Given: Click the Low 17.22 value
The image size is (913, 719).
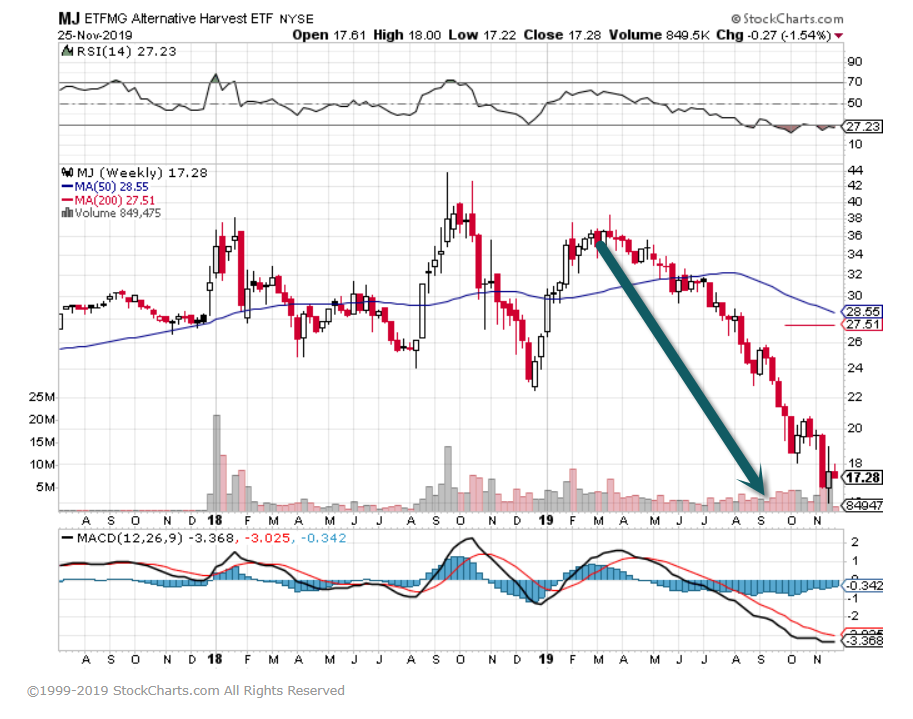Looking at the screenshot, I should pos(482,35).
